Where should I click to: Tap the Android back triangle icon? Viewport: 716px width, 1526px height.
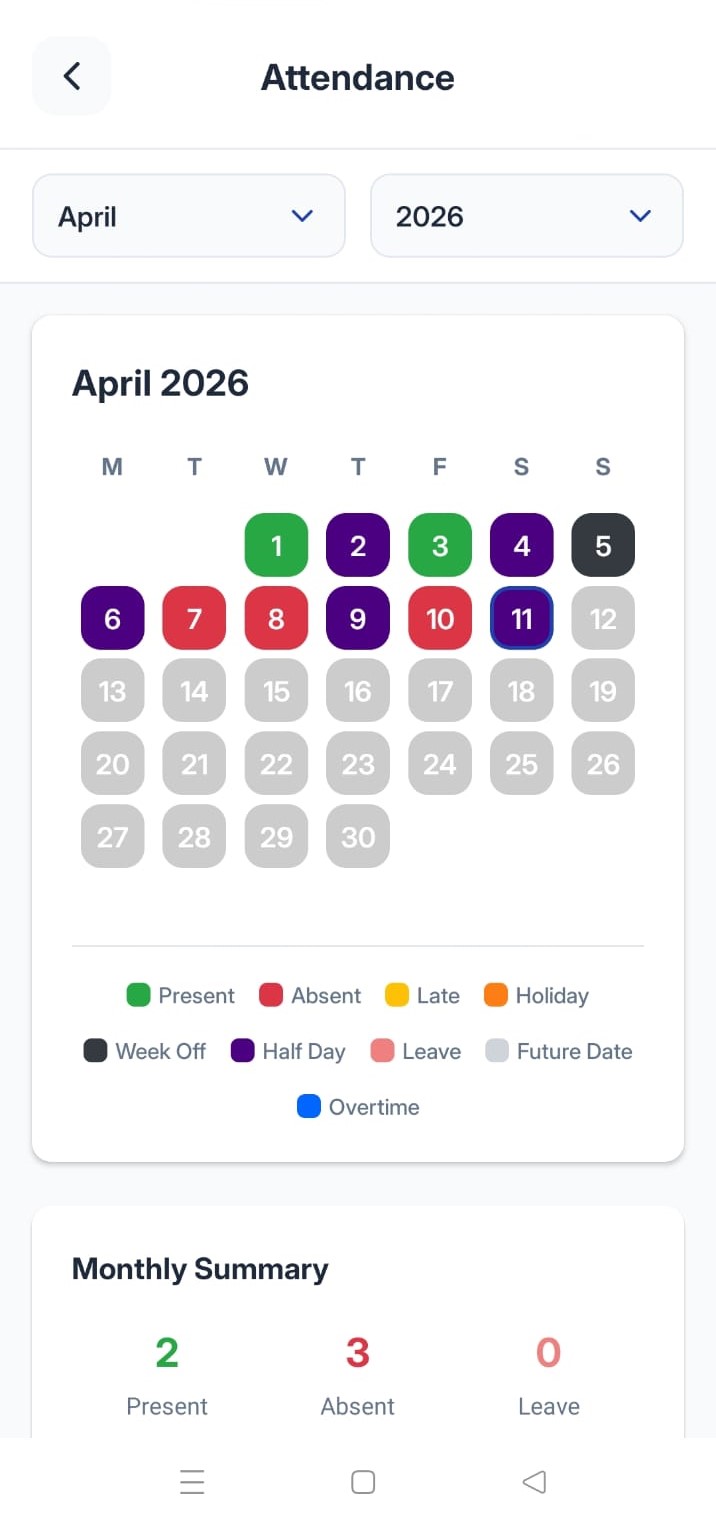(x=534, y=1482)
